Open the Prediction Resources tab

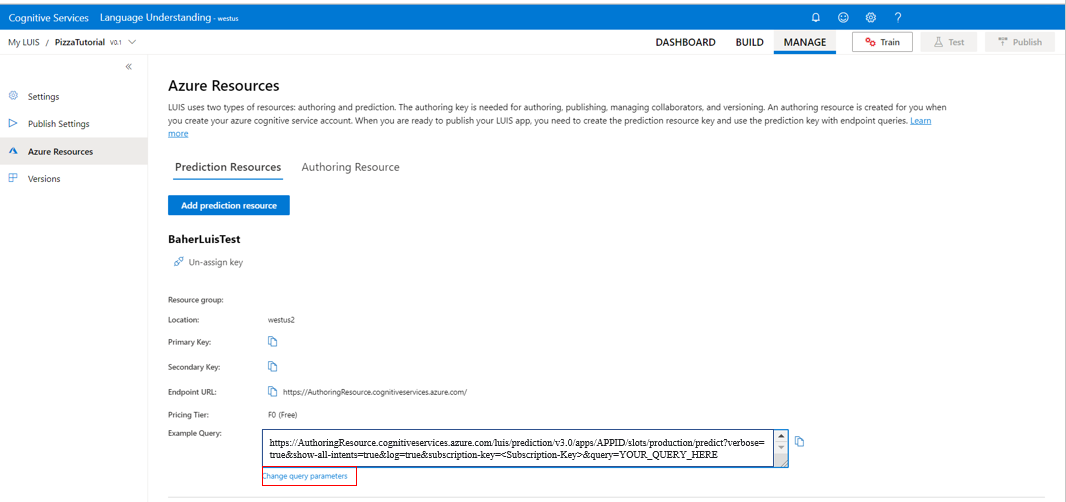coord(228,167)
